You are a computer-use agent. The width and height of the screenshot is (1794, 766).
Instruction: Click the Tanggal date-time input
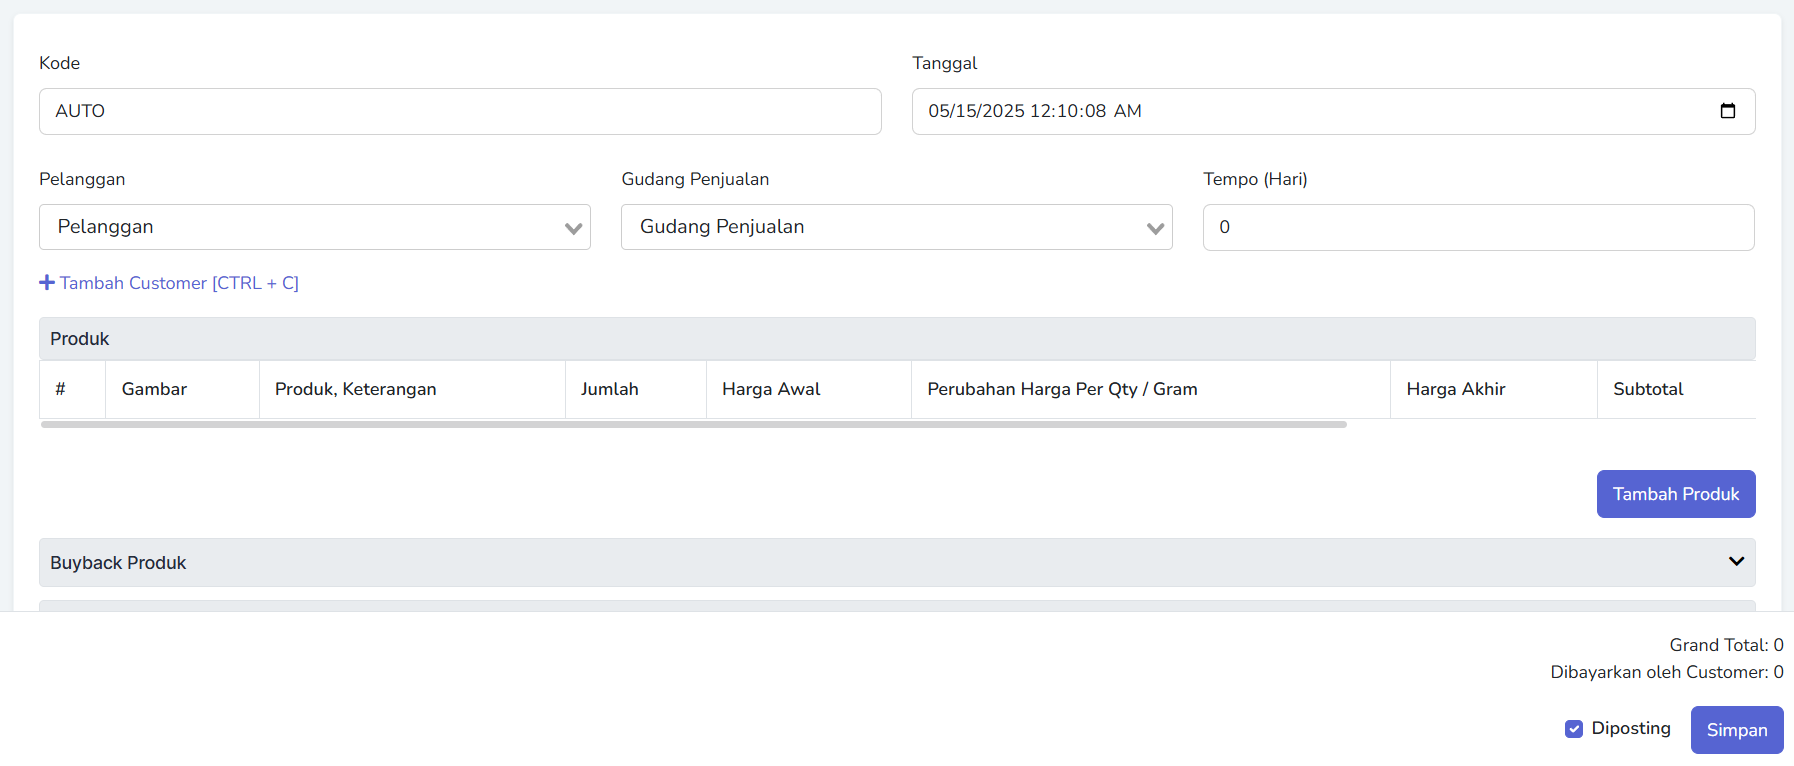1300,111
